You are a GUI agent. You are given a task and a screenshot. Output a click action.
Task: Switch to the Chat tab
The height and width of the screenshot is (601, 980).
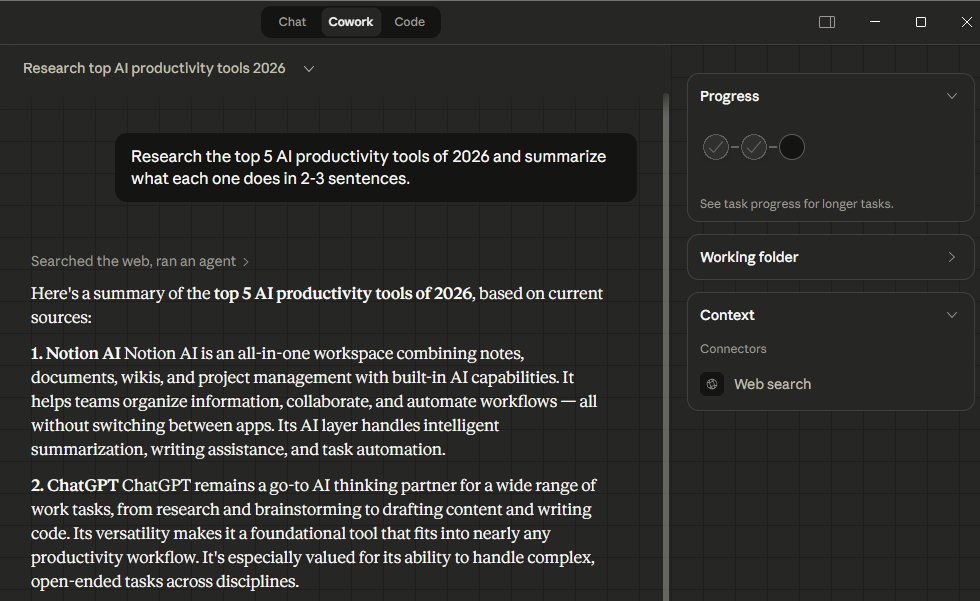pyautogui.click(x=292, y=22)
